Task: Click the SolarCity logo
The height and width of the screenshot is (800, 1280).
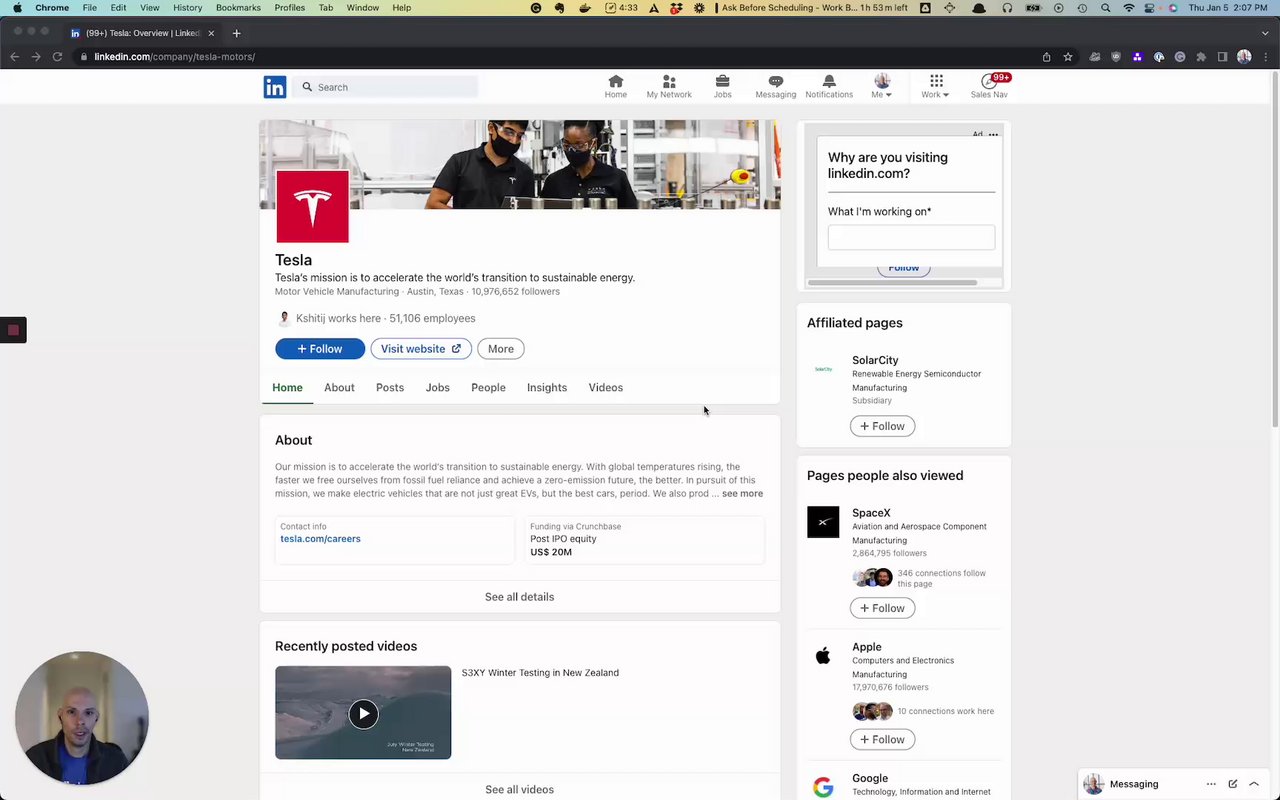Action: point(823,369)
